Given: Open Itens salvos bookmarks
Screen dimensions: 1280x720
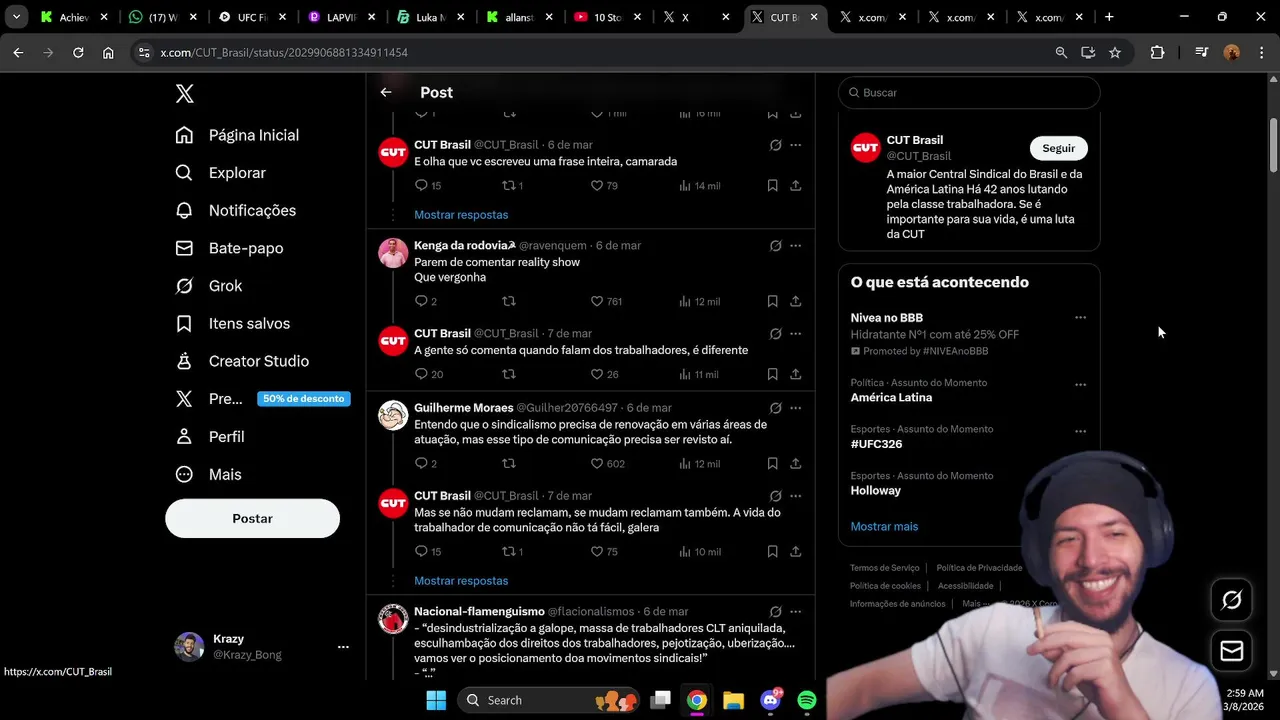Looking at the screenshot, I should 232,324.
